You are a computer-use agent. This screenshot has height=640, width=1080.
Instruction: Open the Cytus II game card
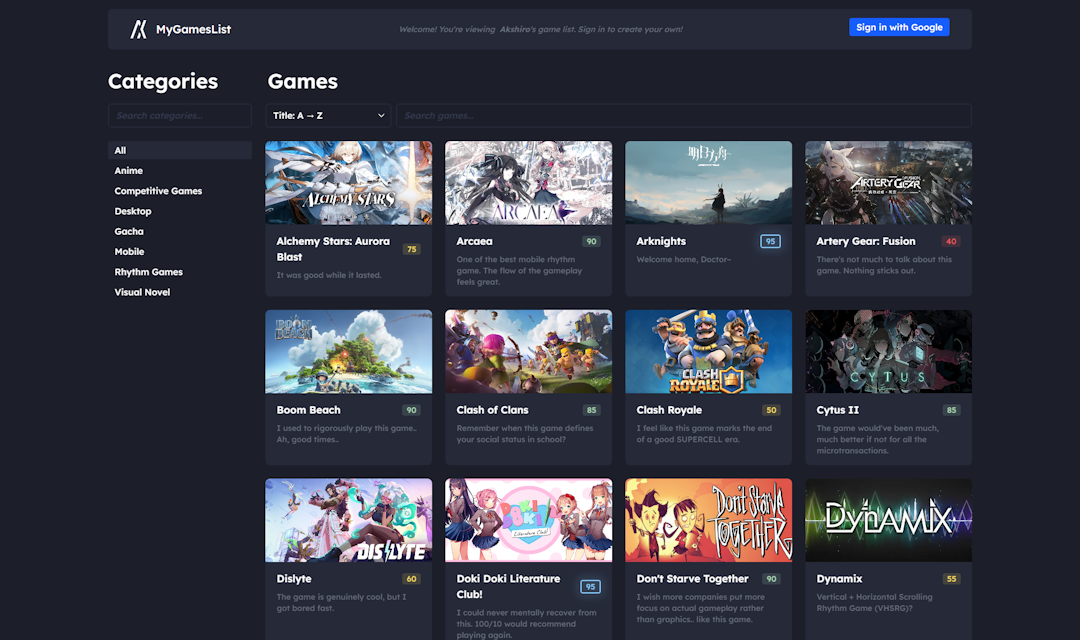(x=888, y=385)
